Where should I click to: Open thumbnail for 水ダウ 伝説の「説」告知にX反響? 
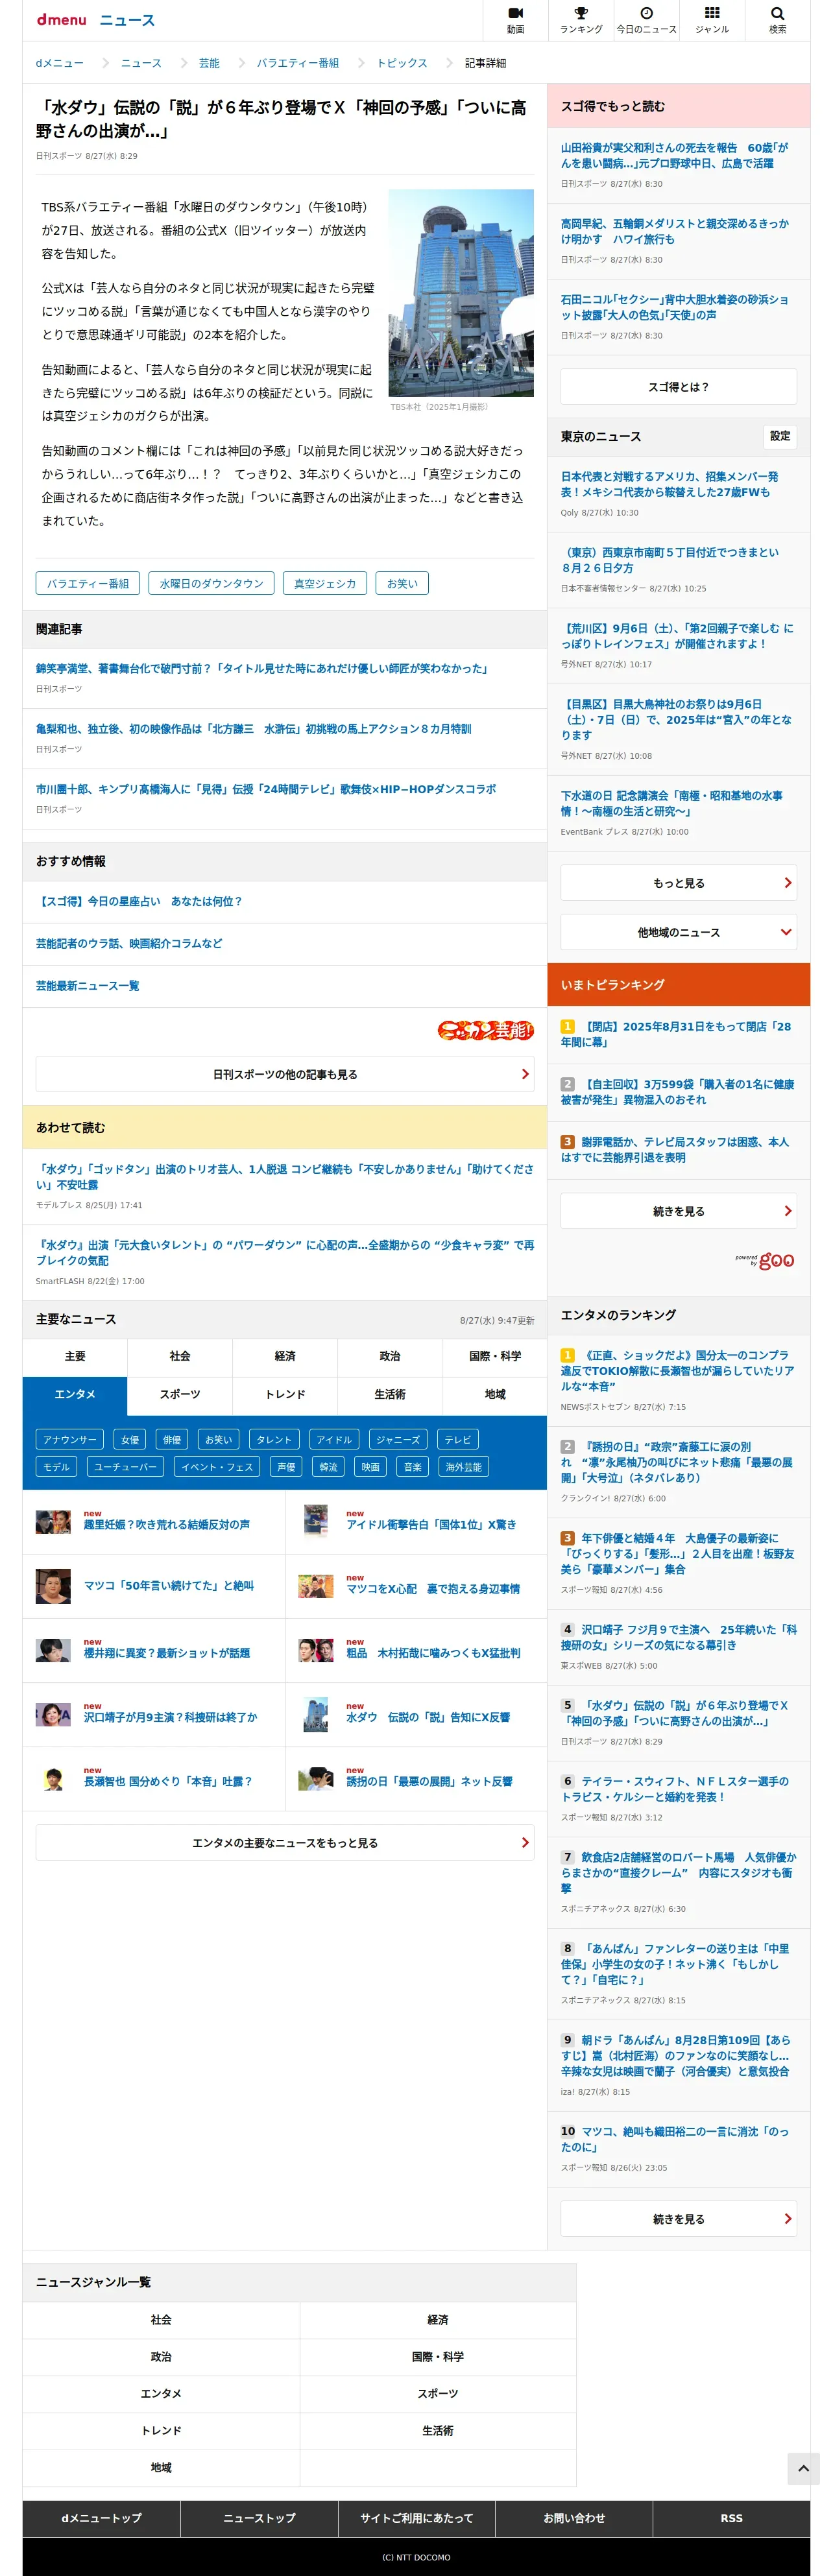316,1714
